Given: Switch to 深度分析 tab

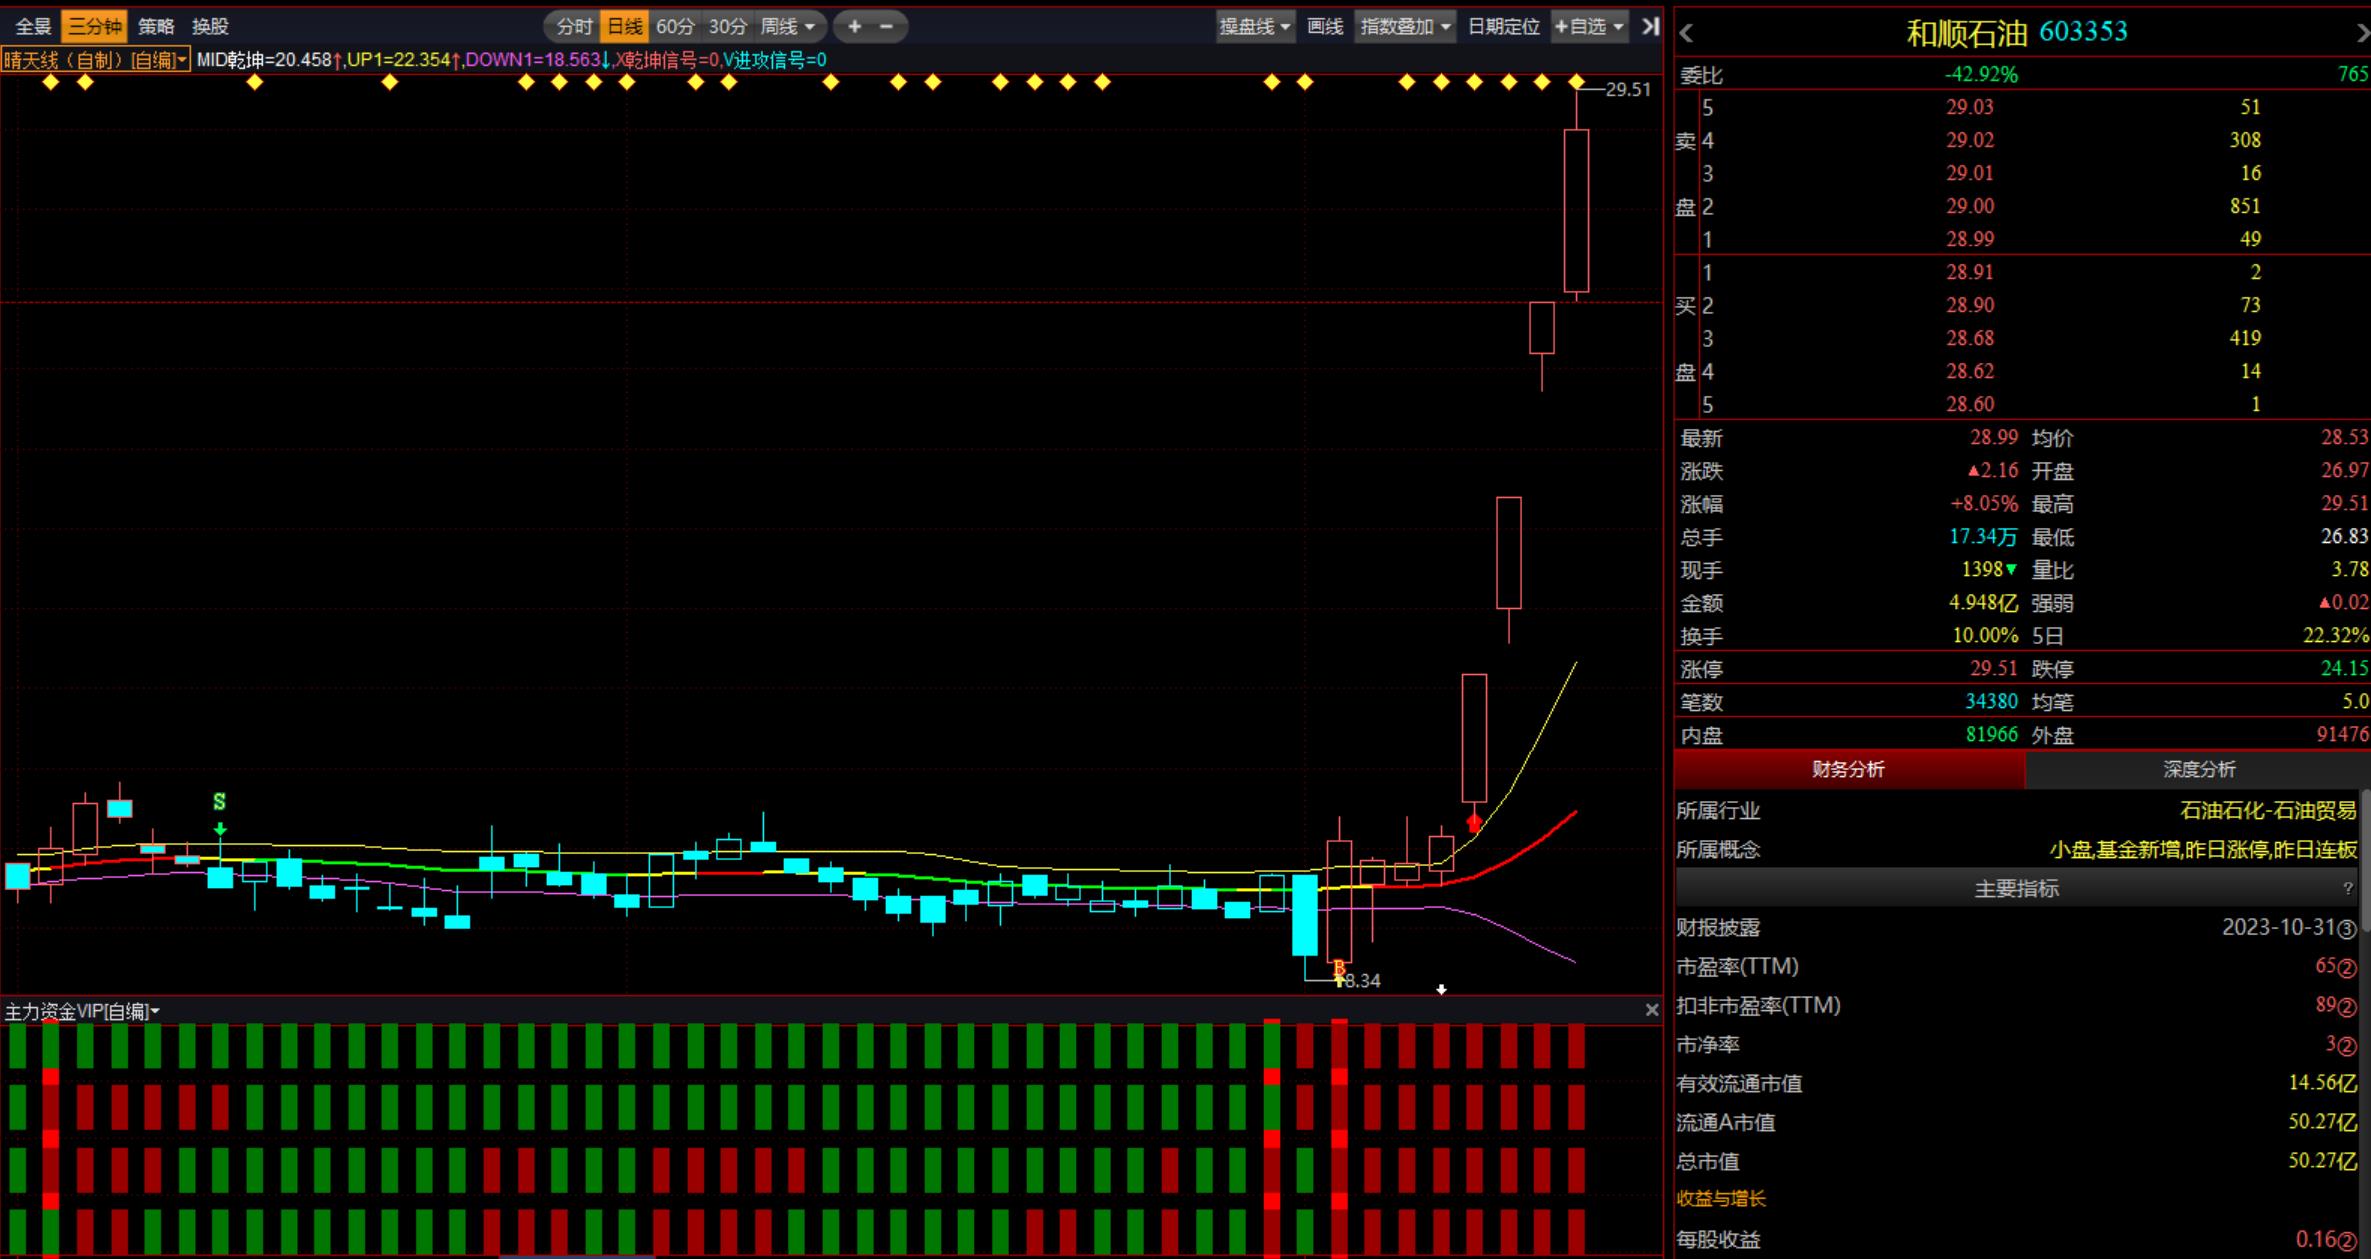Looking at the screenshot, I should click(x=2198, y=769).
